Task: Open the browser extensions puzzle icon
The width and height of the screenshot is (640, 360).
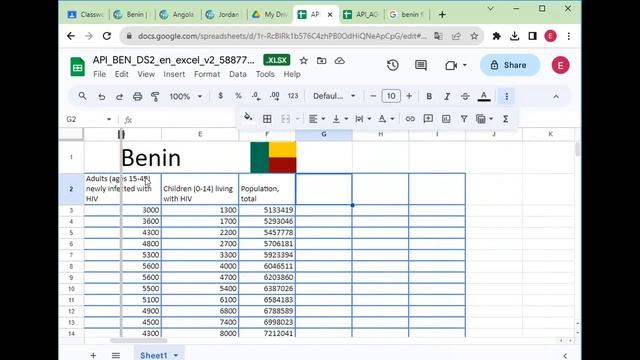Action: 496,36
